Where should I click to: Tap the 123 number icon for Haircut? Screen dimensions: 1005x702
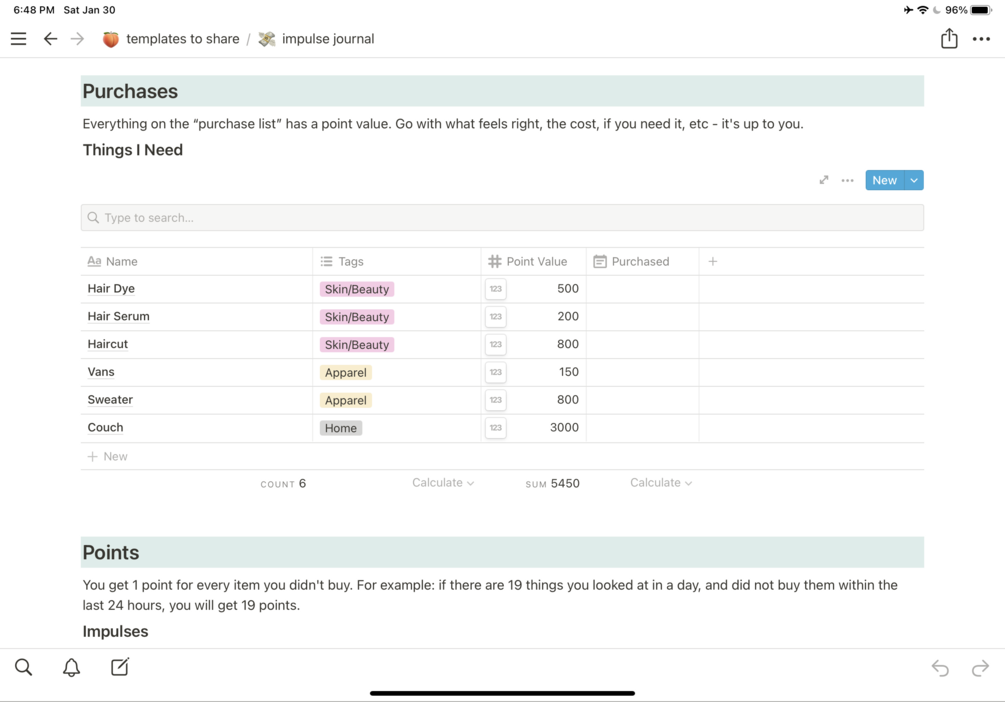pyautogui.click(x=495, y=344)
